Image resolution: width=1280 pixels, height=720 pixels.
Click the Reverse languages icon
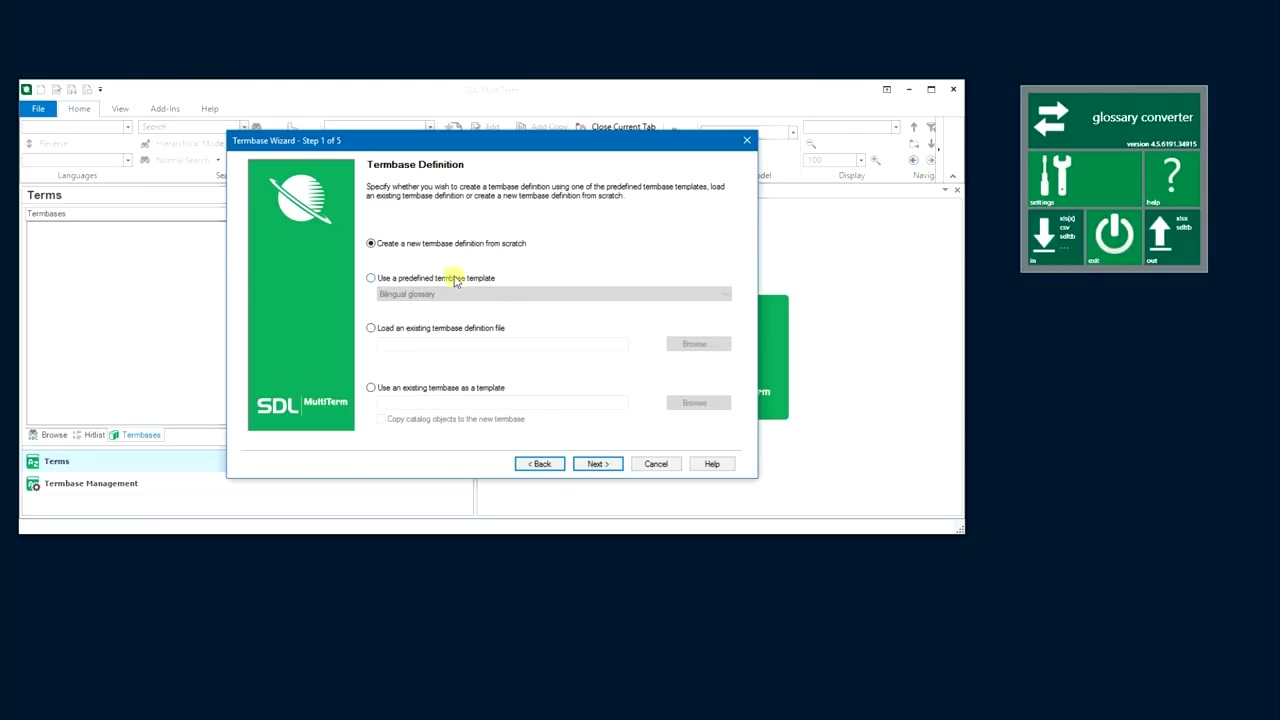[31, 144]
